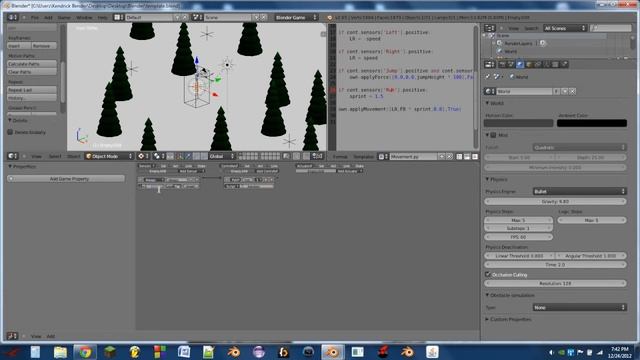Click the Angular Threshold field
Viewport: 640px width, 360px height.
591,256
